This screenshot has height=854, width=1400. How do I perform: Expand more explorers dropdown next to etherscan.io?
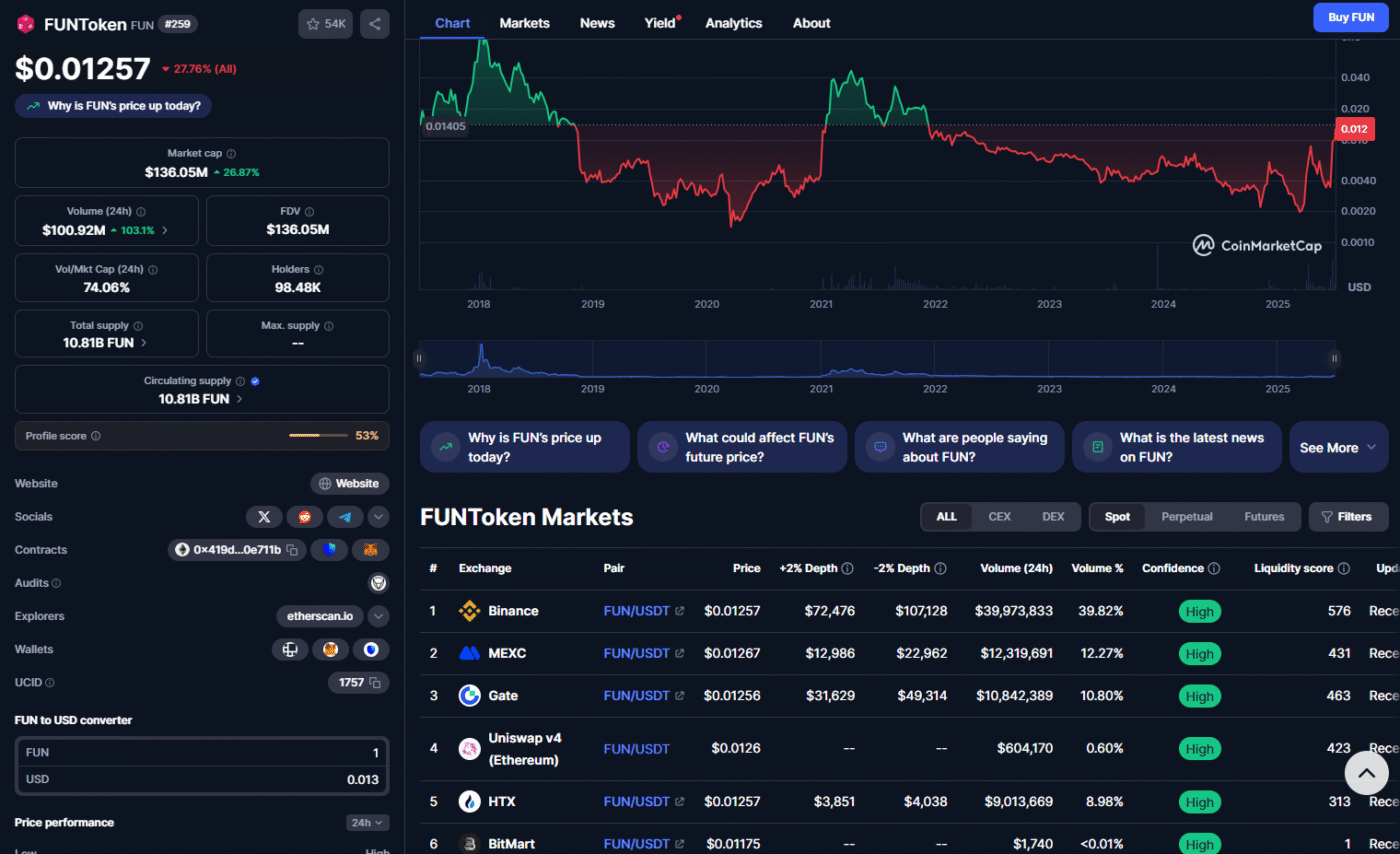tap(378, 616)
